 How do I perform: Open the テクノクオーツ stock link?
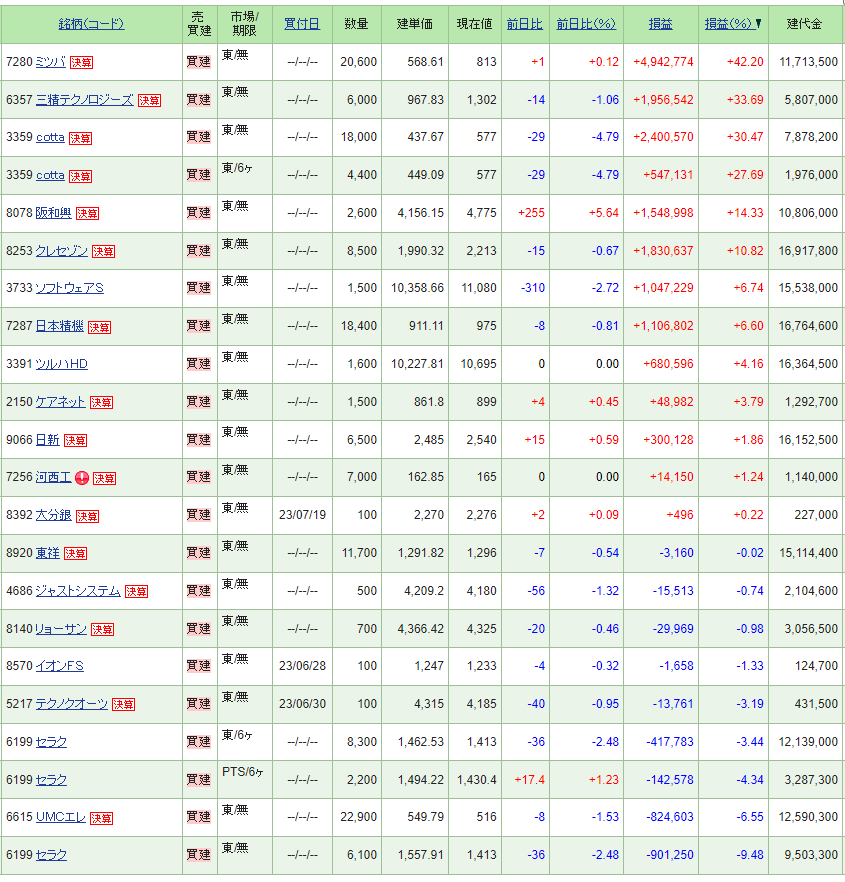[71, 704]
